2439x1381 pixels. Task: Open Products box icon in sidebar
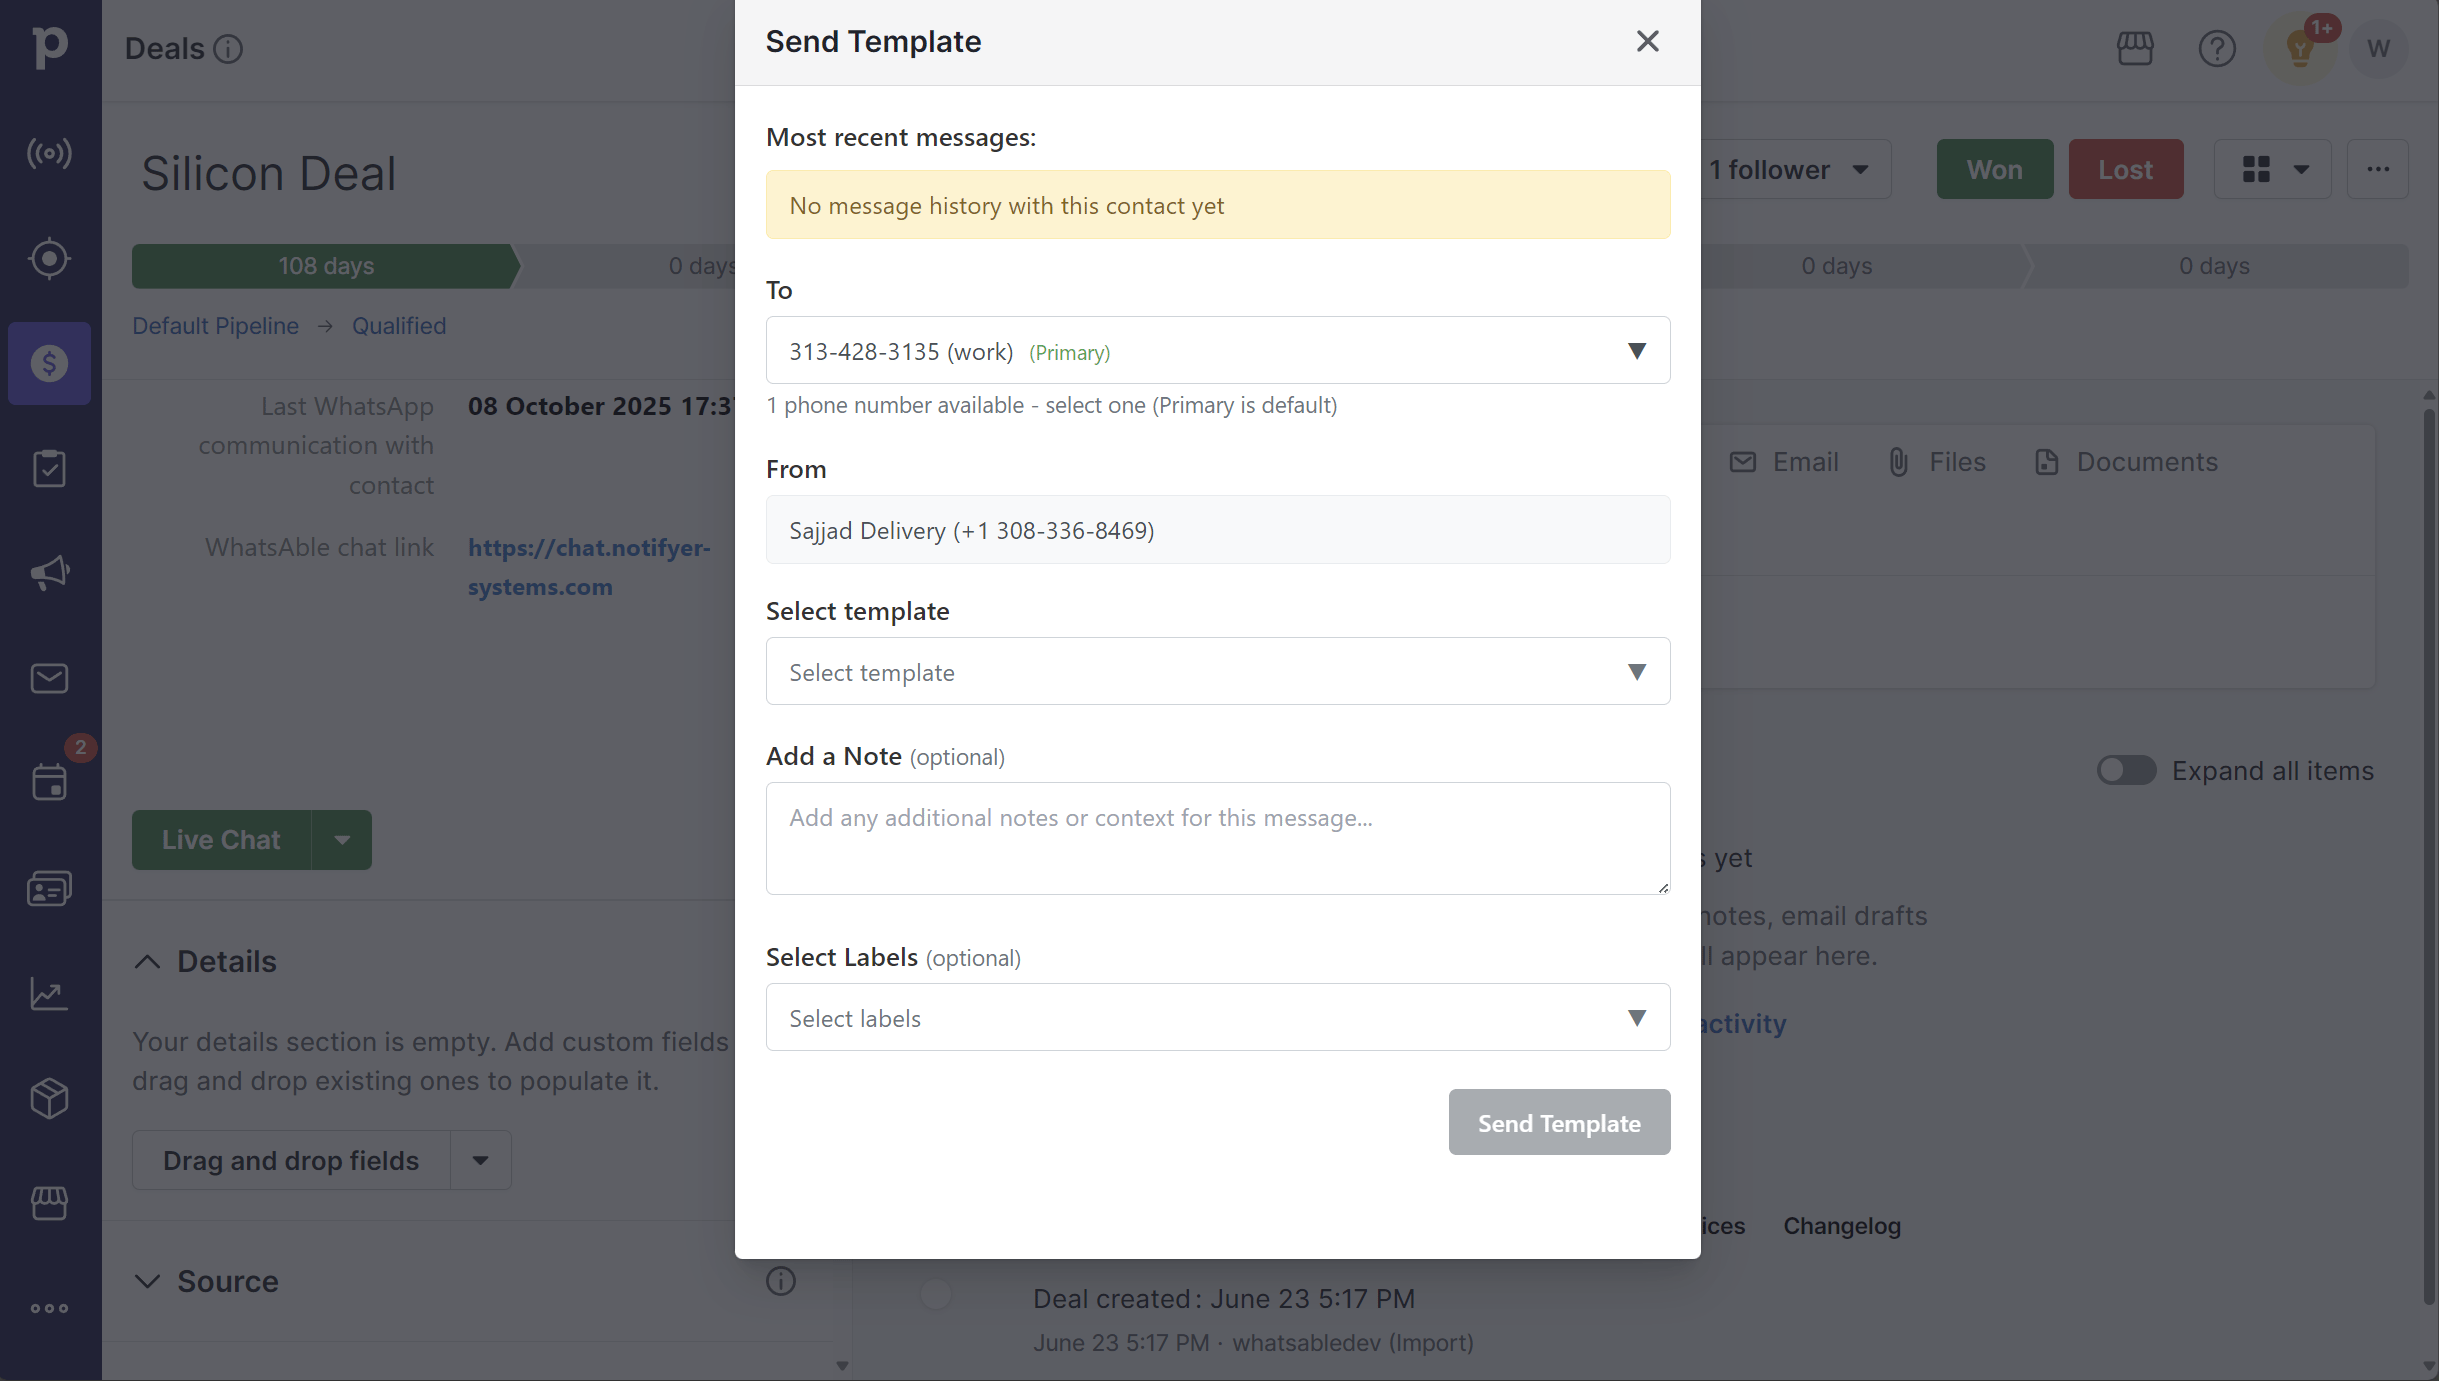point(49,1098)
